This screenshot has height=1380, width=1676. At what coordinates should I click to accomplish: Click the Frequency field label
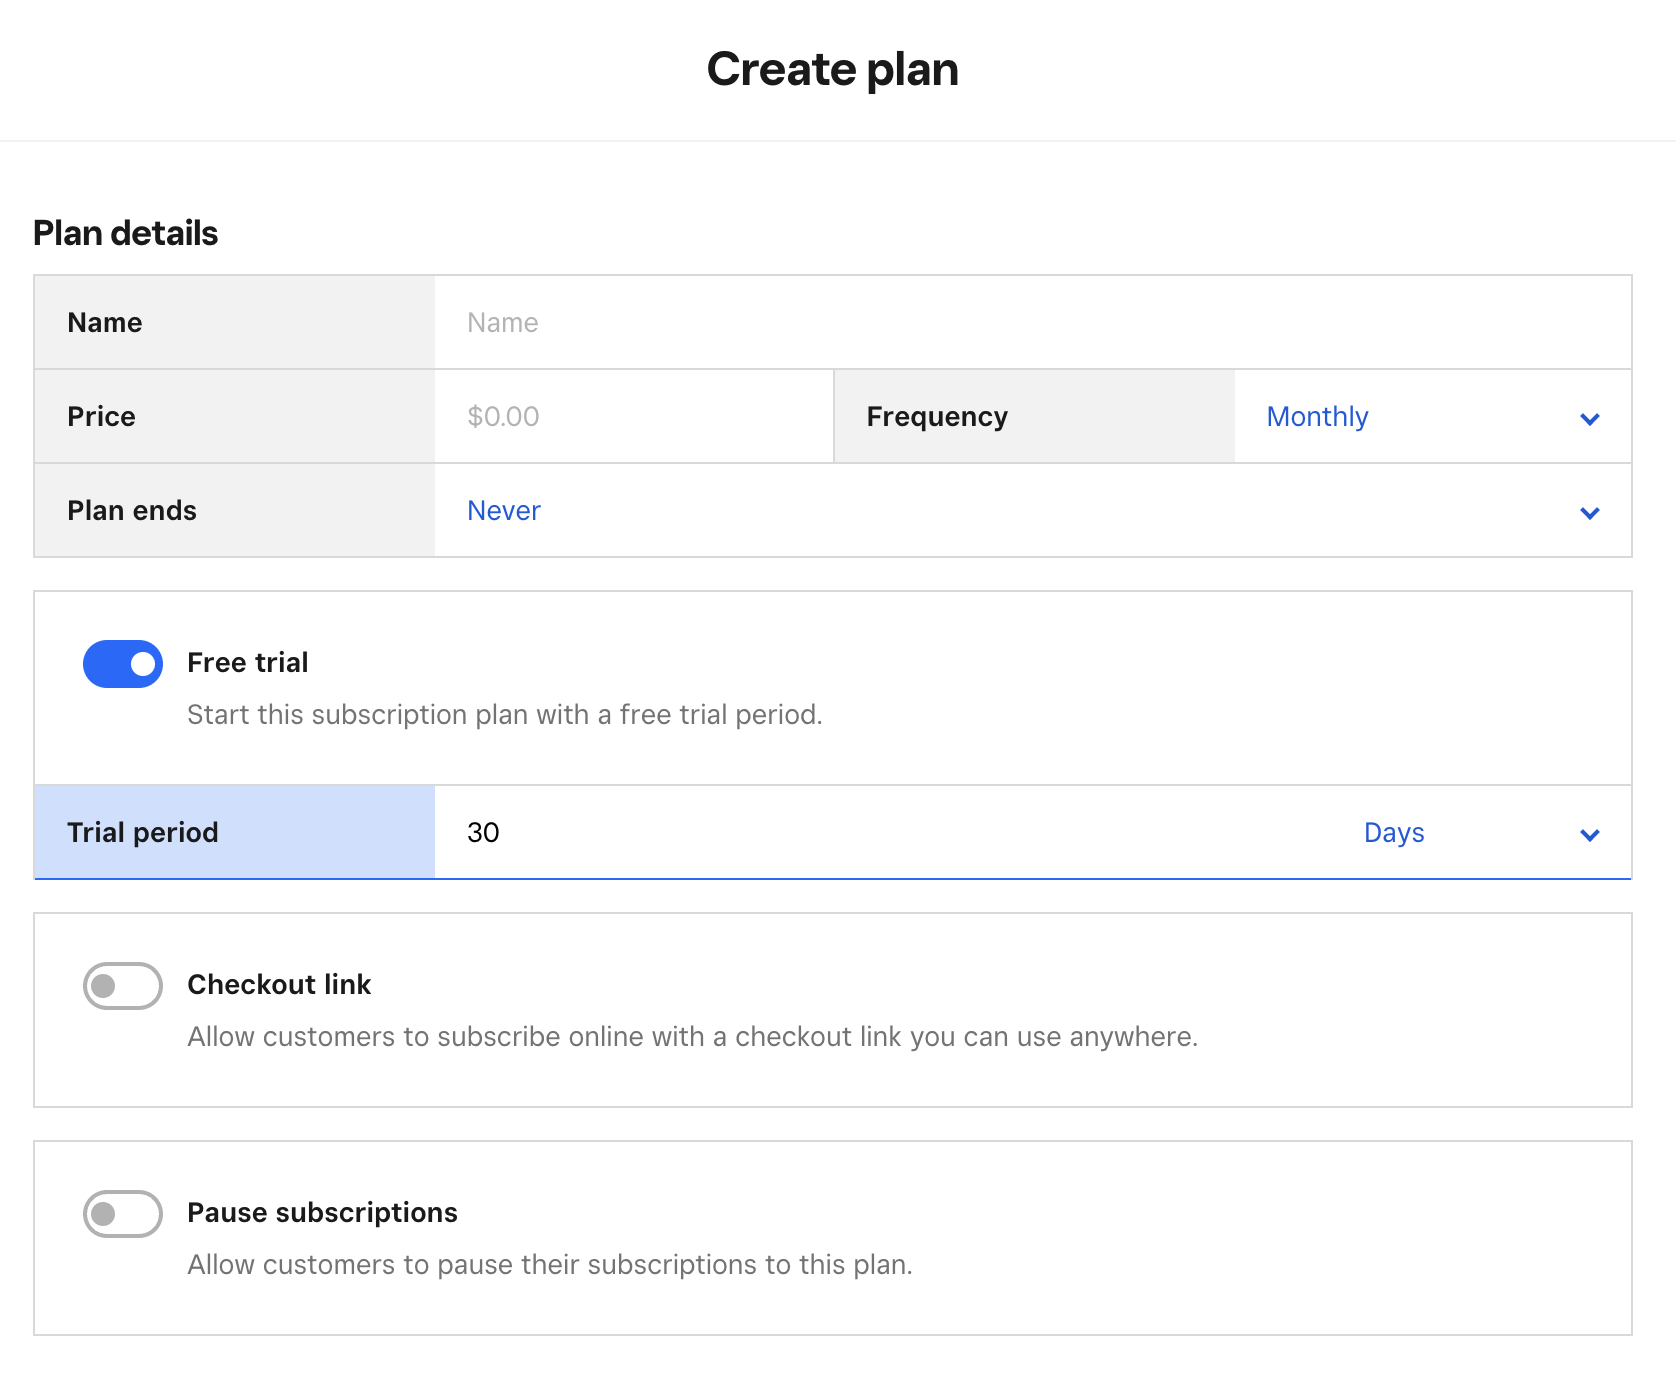click(937, 417)
